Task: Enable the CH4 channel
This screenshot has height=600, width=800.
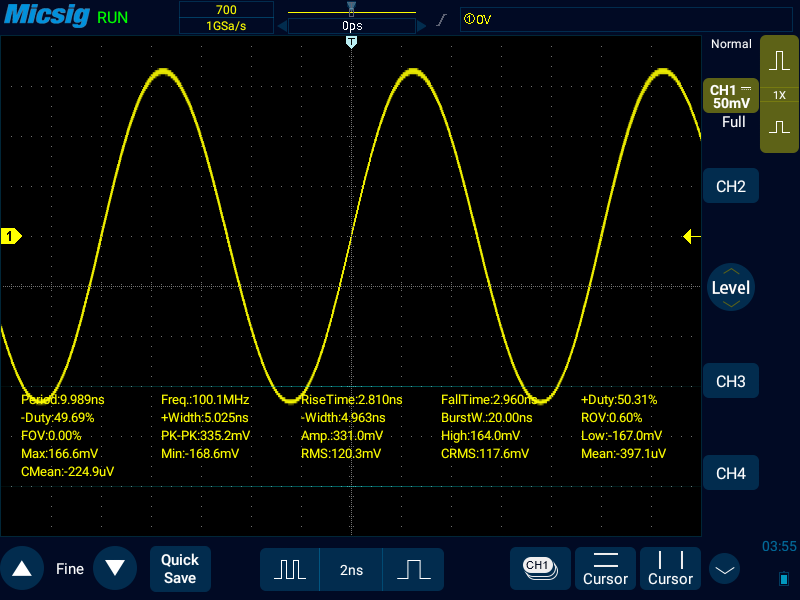Action: pos(731,473)
